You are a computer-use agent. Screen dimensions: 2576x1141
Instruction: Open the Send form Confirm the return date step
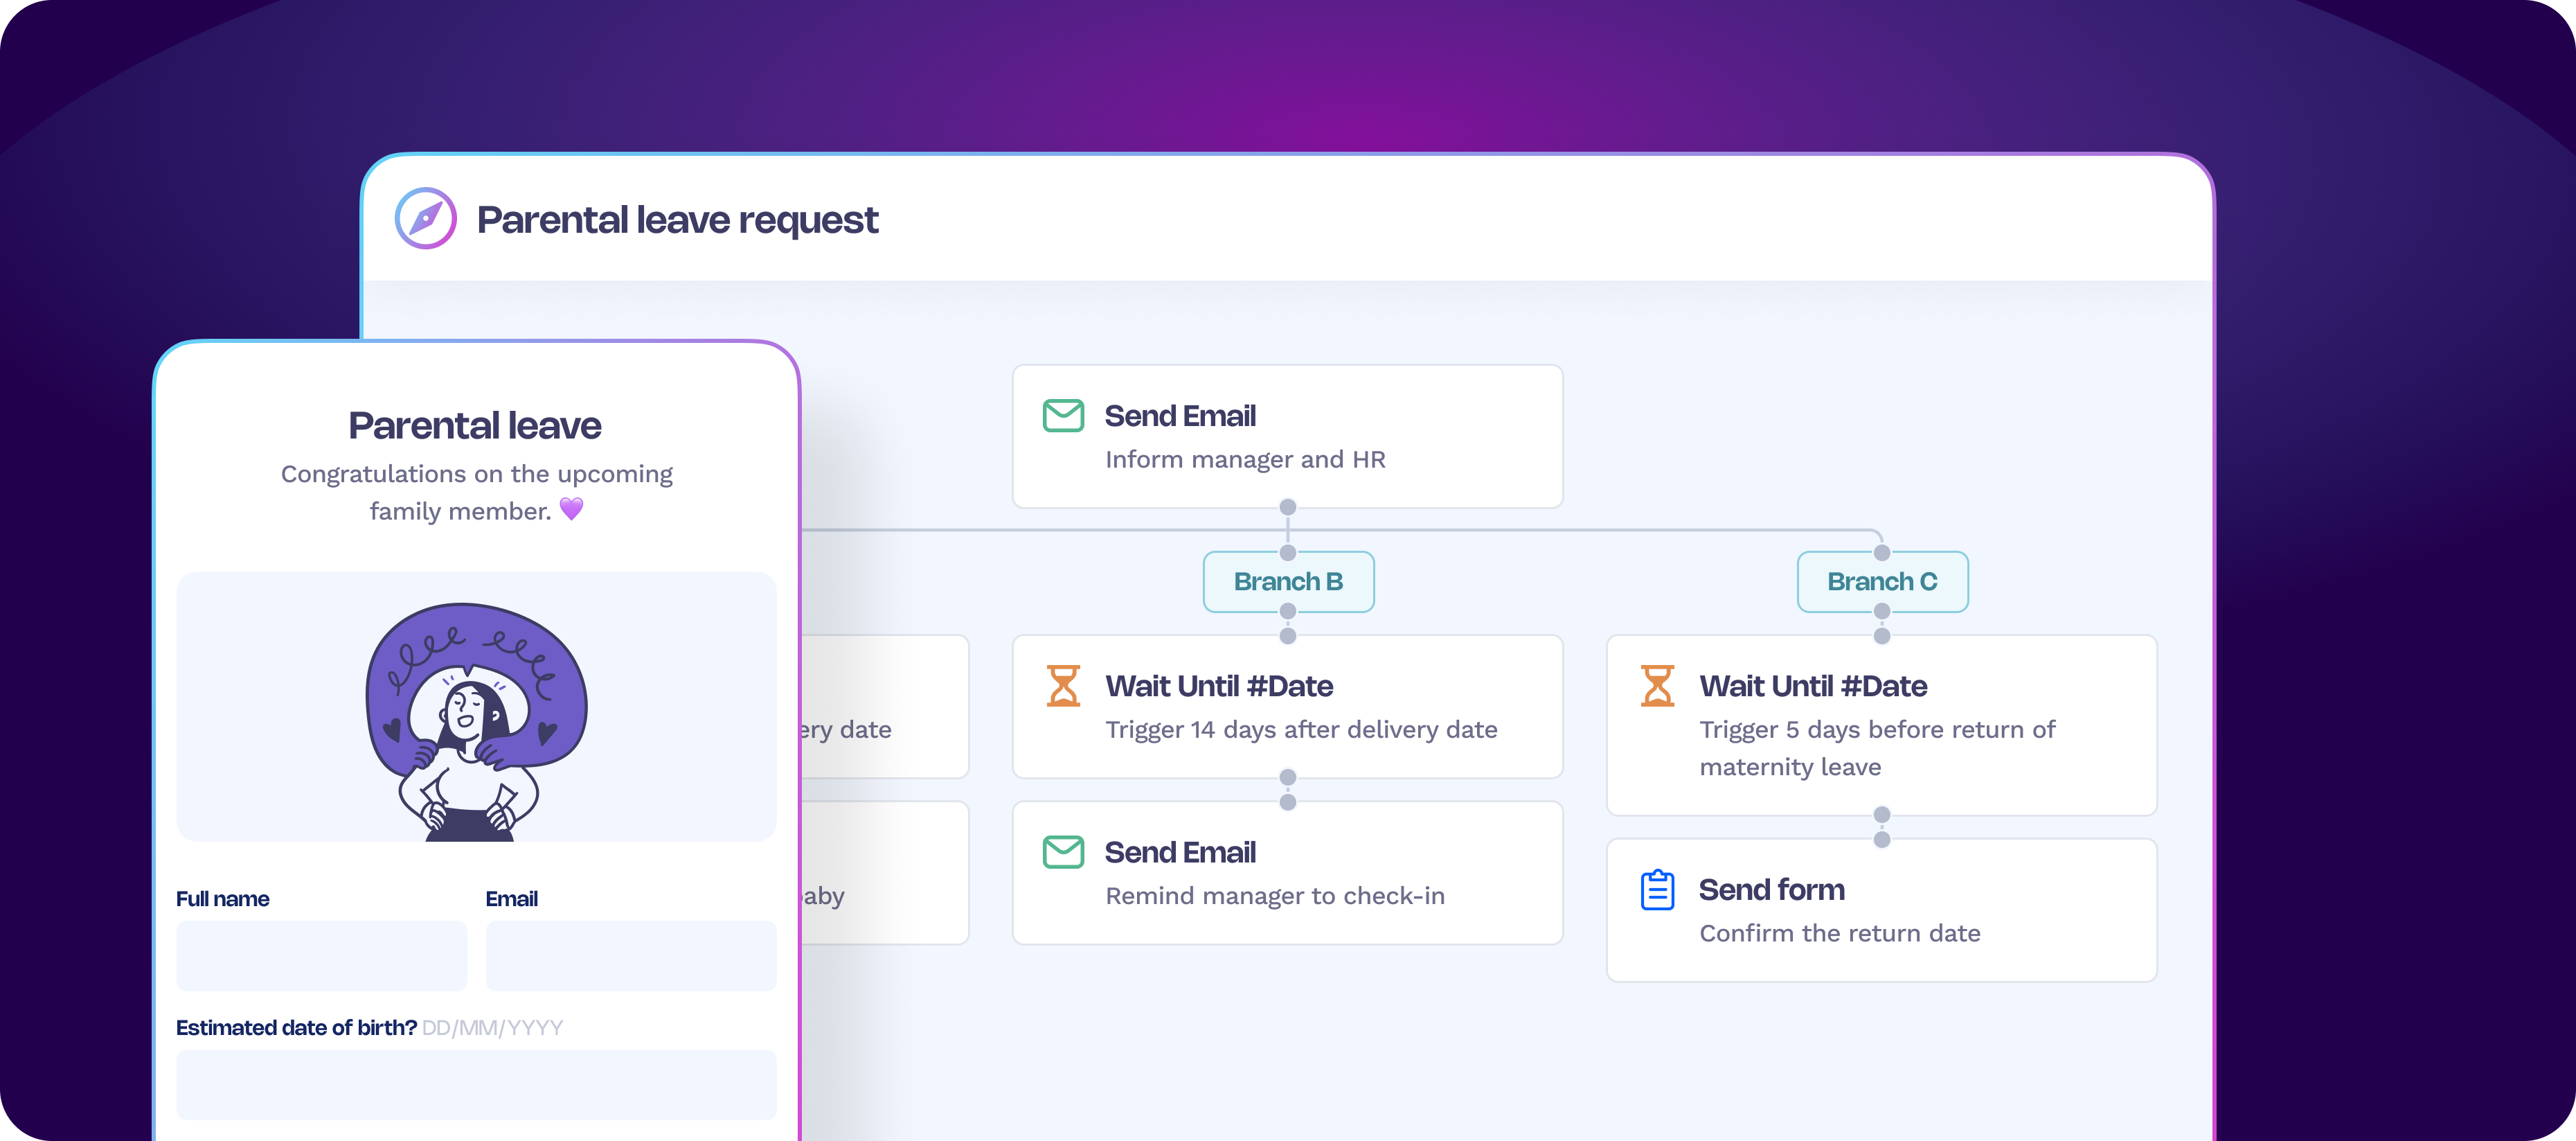pyautogui.click(x=1882, y=910)
